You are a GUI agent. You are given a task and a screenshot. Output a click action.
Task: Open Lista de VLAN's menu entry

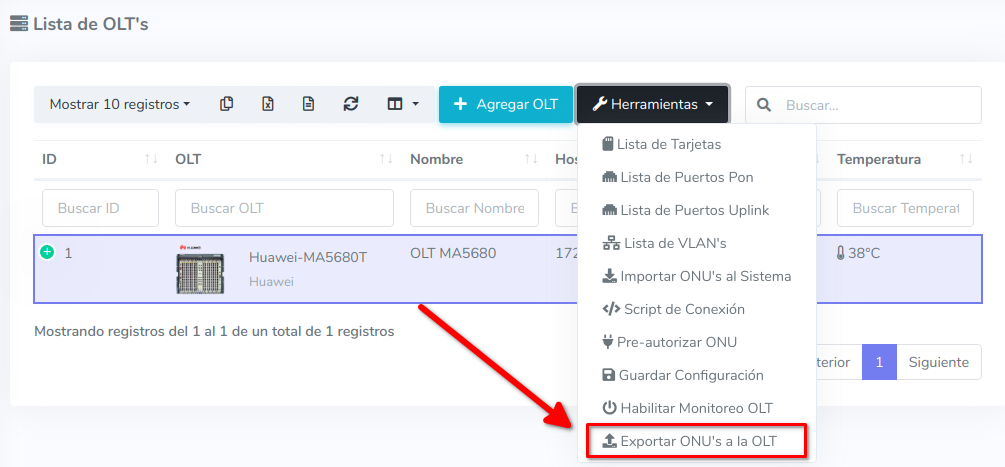pyautogui.click(x=674, y=243)
